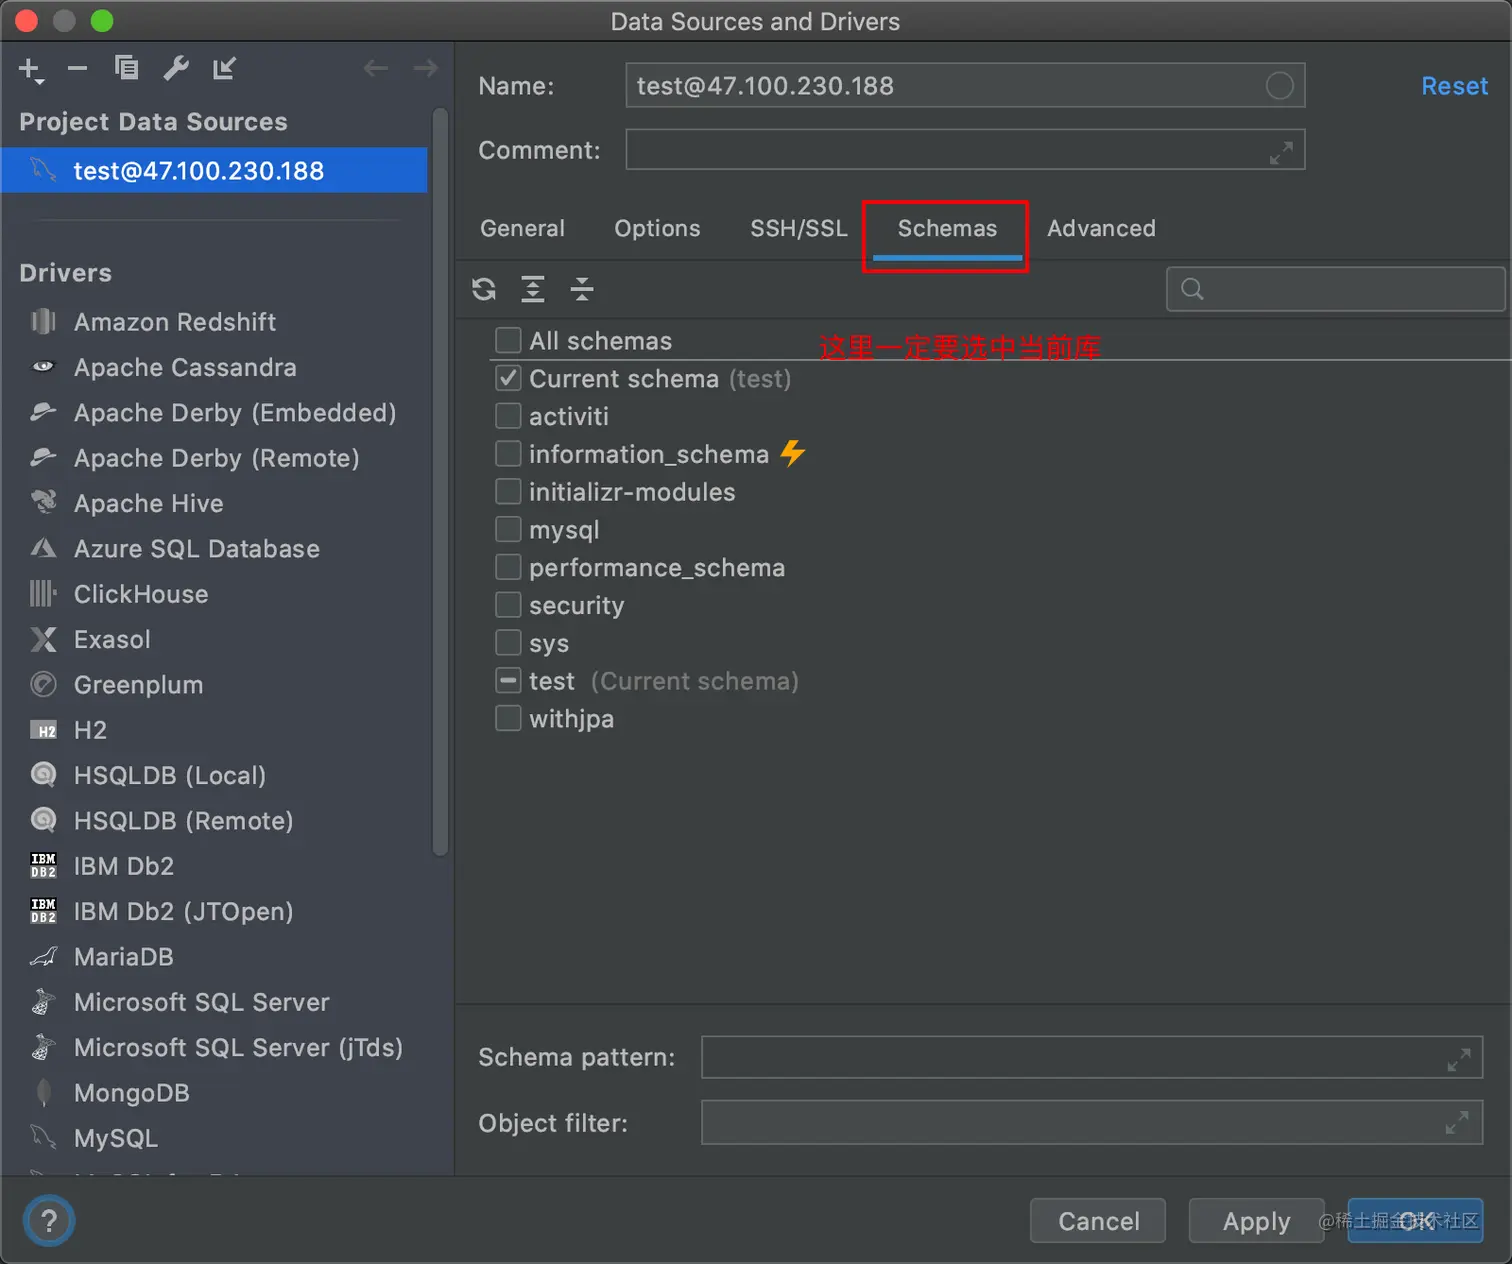Go back with the left arrow
The image size is (1512, 1264).
click(376, 68)
